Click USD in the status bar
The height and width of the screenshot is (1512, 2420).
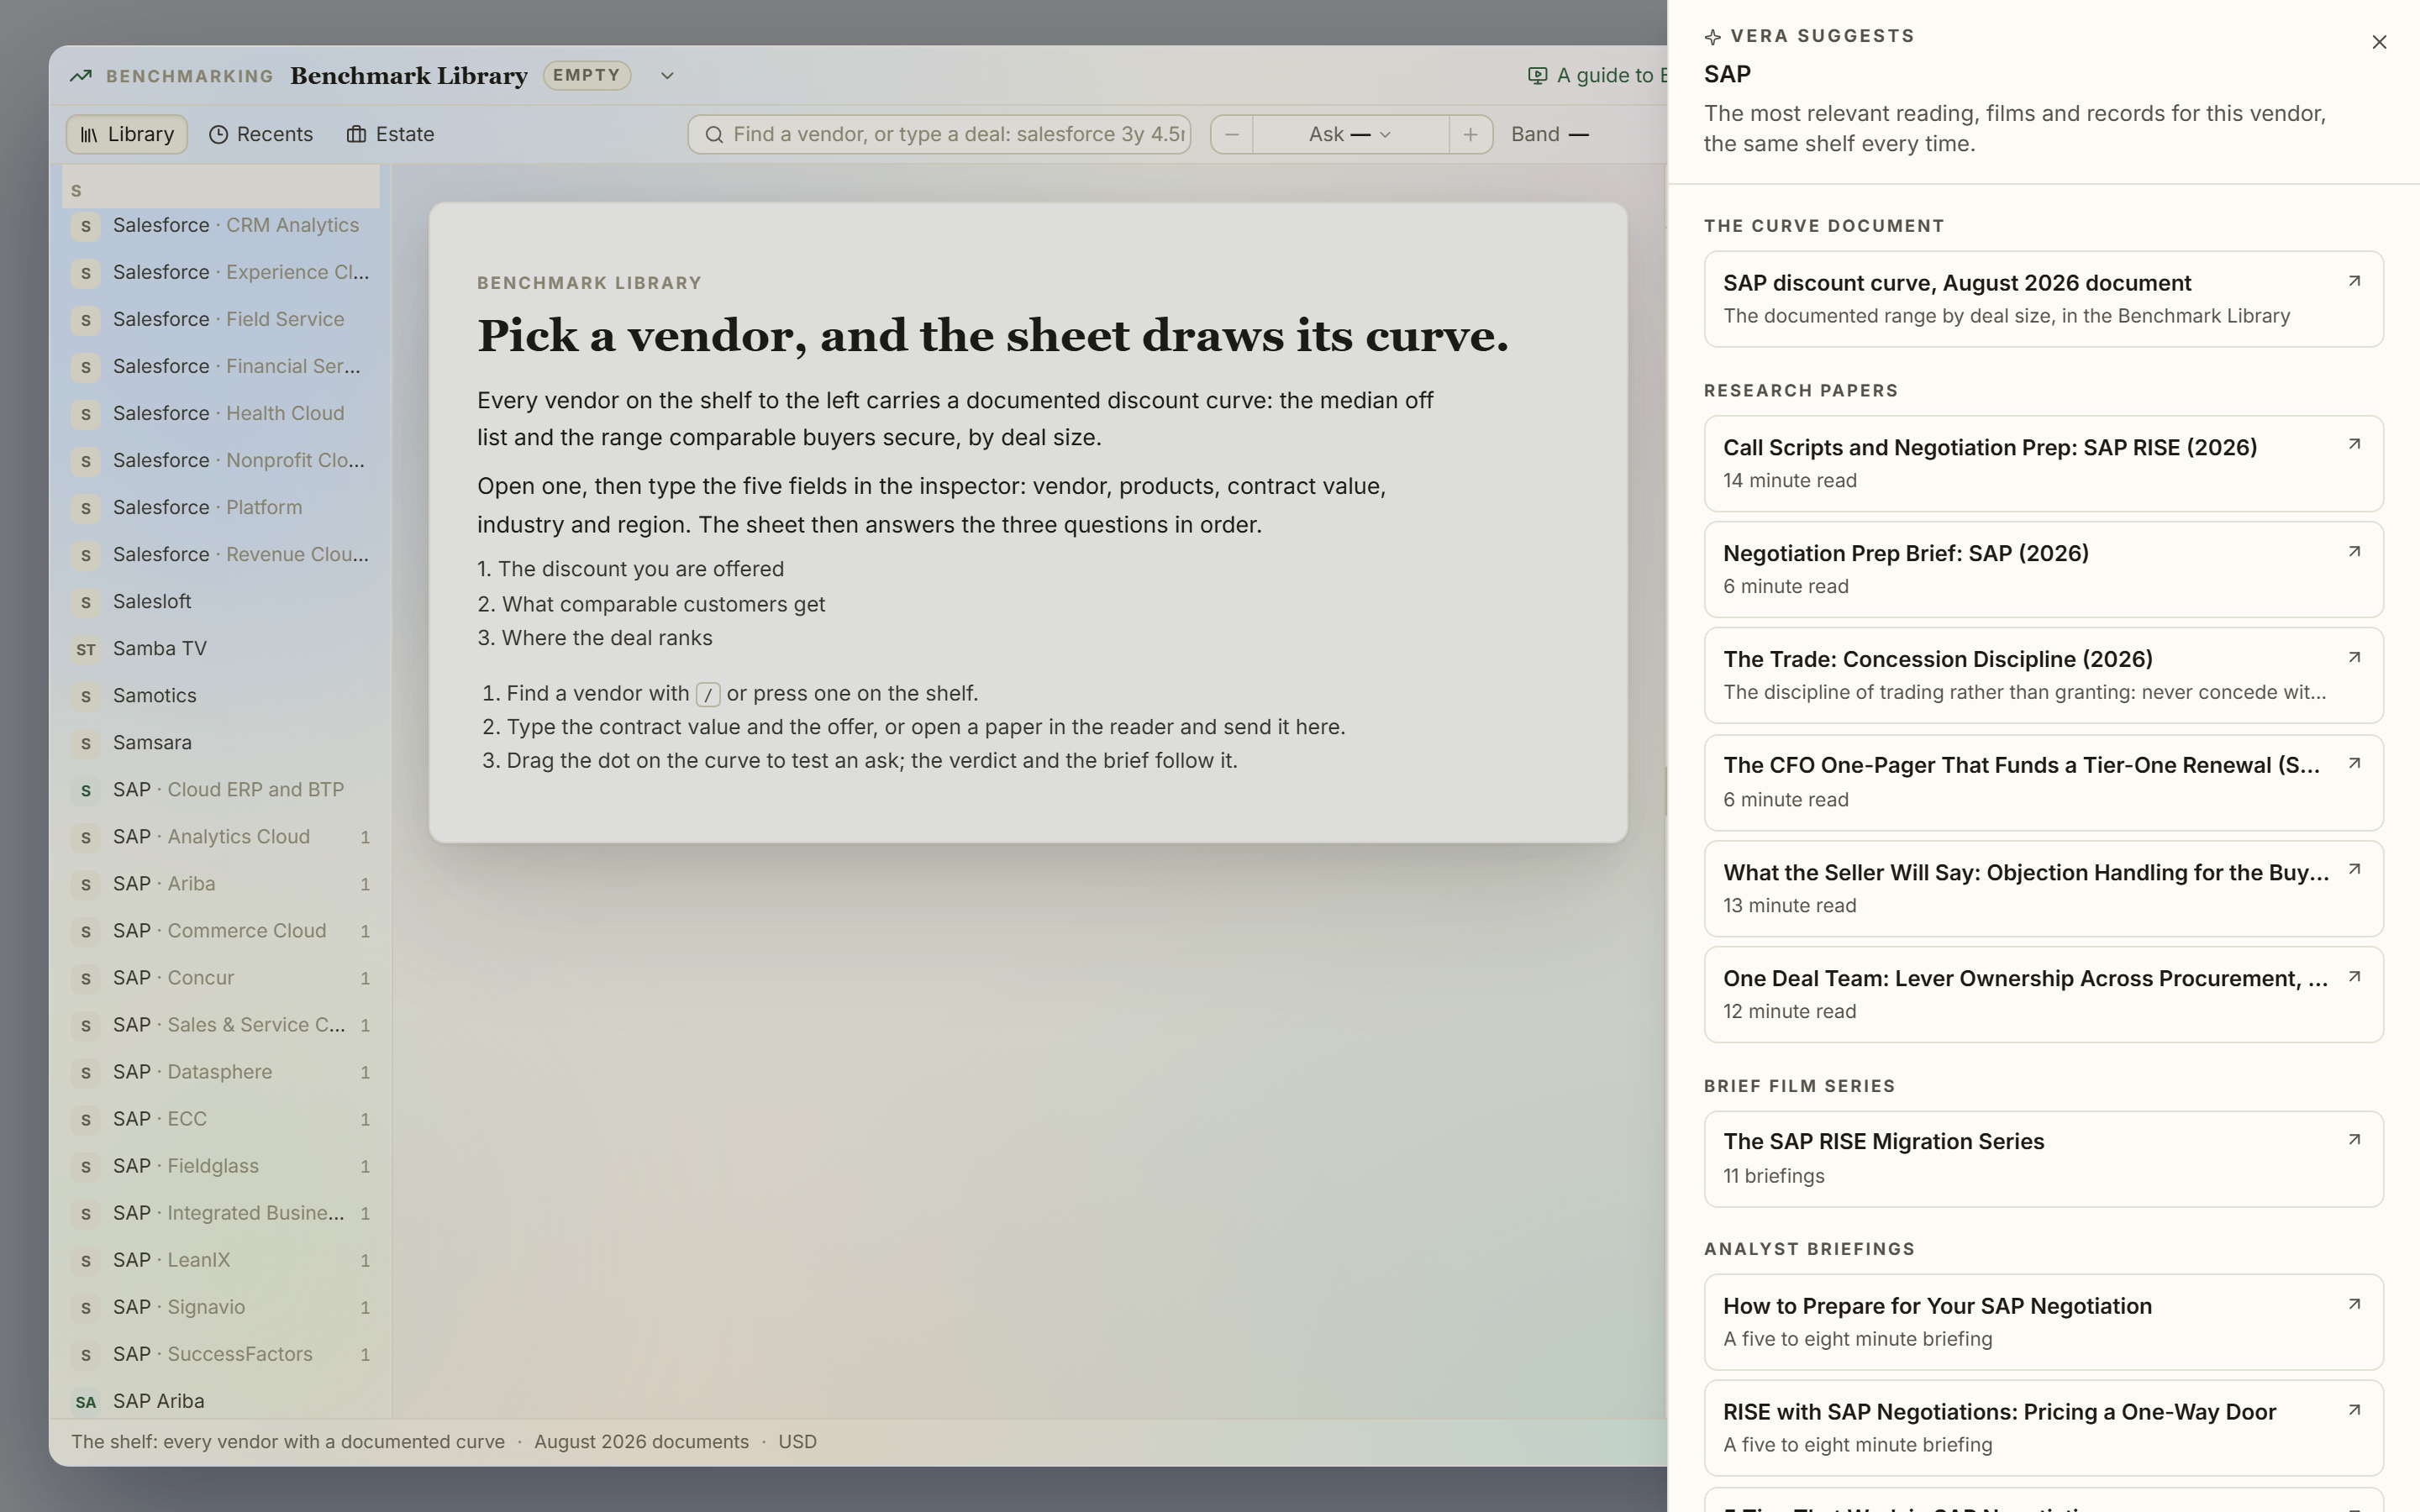(x=797, y=1442)
